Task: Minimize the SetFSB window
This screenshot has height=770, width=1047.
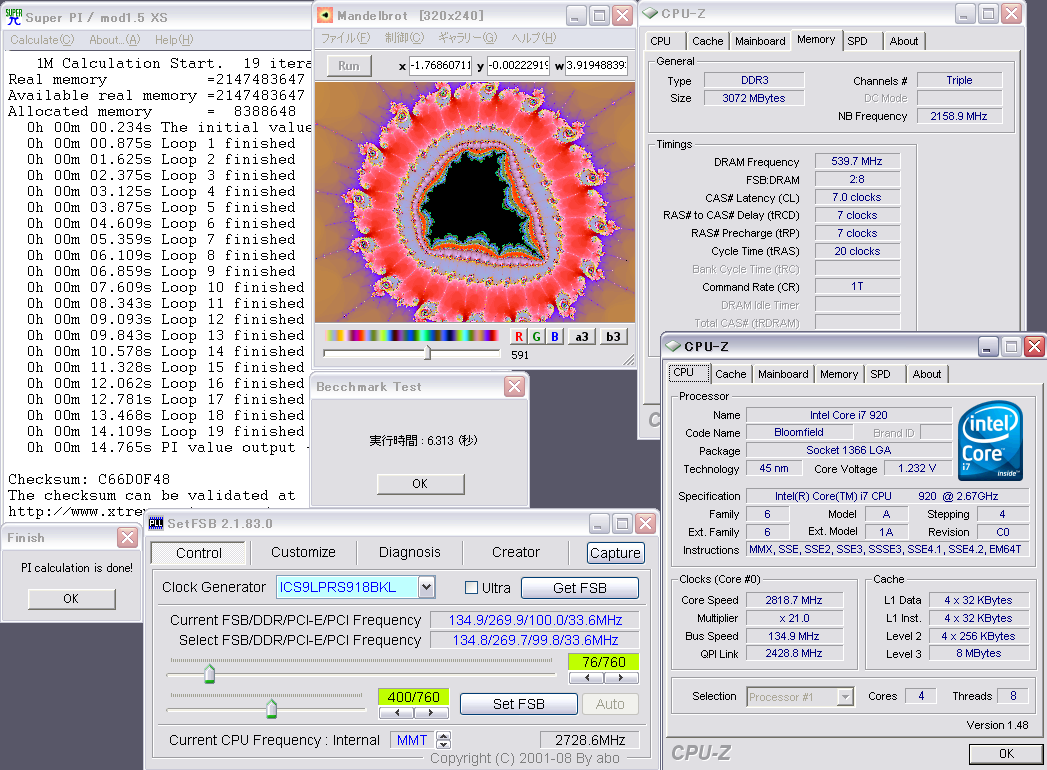Action: pos(600,524)
